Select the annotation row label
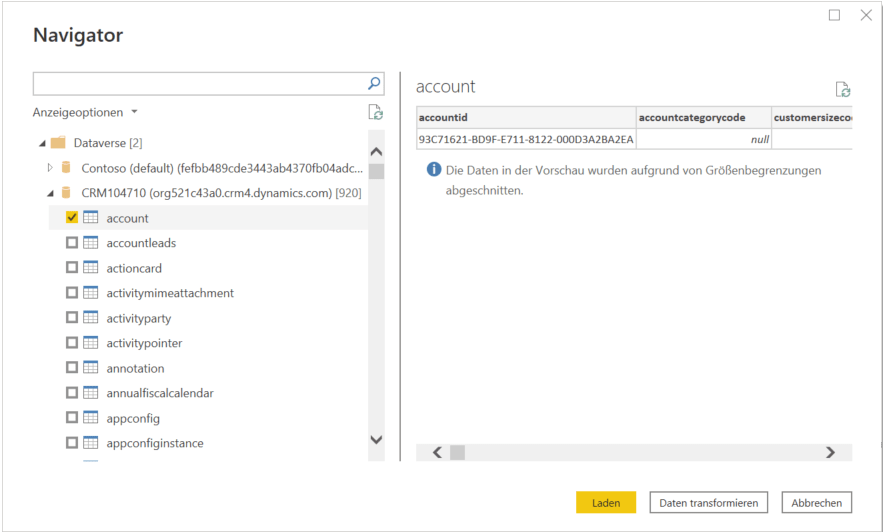The height and width of the screenshot is (532, 883). coord(135,368)
